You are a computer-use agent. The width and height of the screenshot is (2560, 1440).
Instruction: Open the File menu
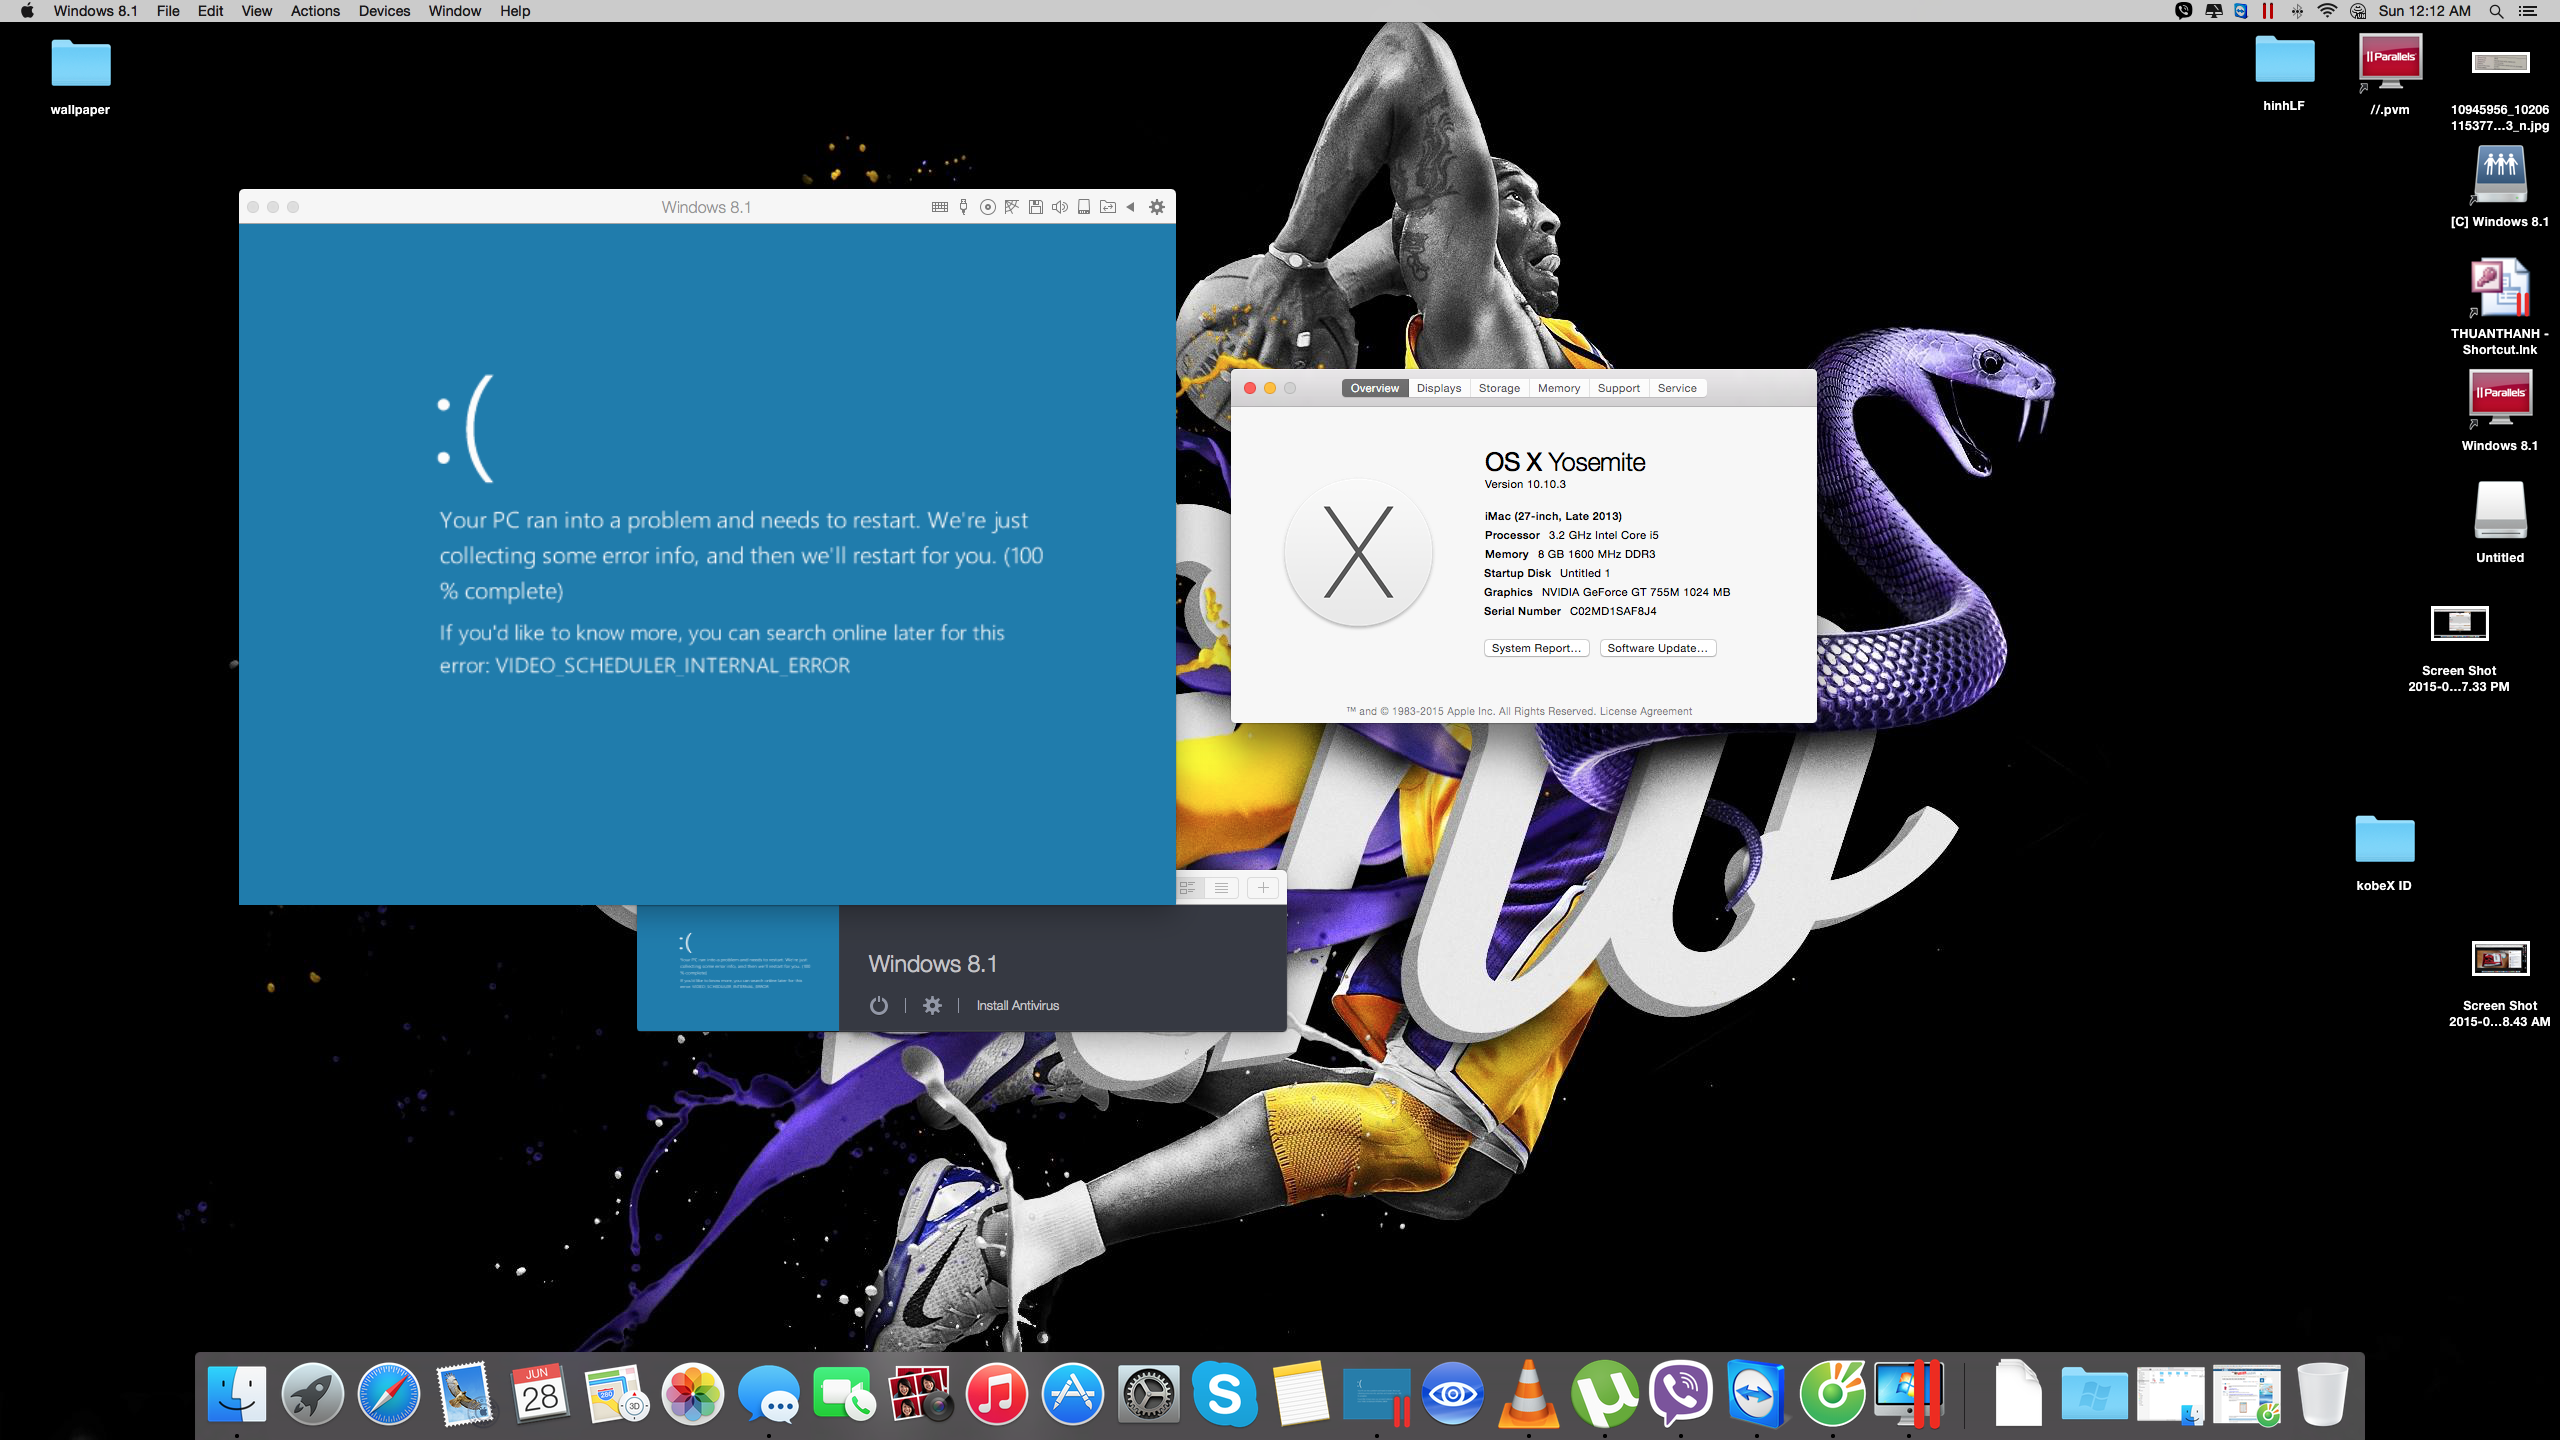coord(168,11)
